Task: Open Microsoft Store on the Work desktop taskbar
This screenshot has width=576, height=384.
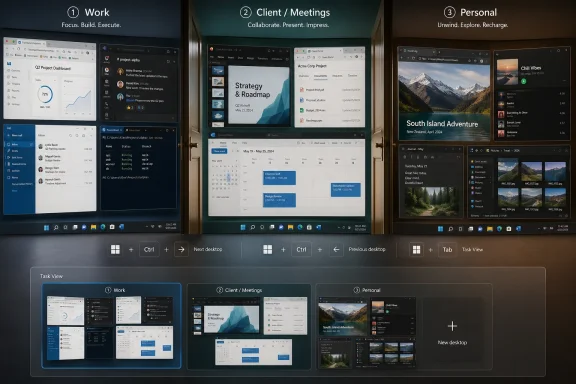Action: pyautogui.click(x=112, y=227)
